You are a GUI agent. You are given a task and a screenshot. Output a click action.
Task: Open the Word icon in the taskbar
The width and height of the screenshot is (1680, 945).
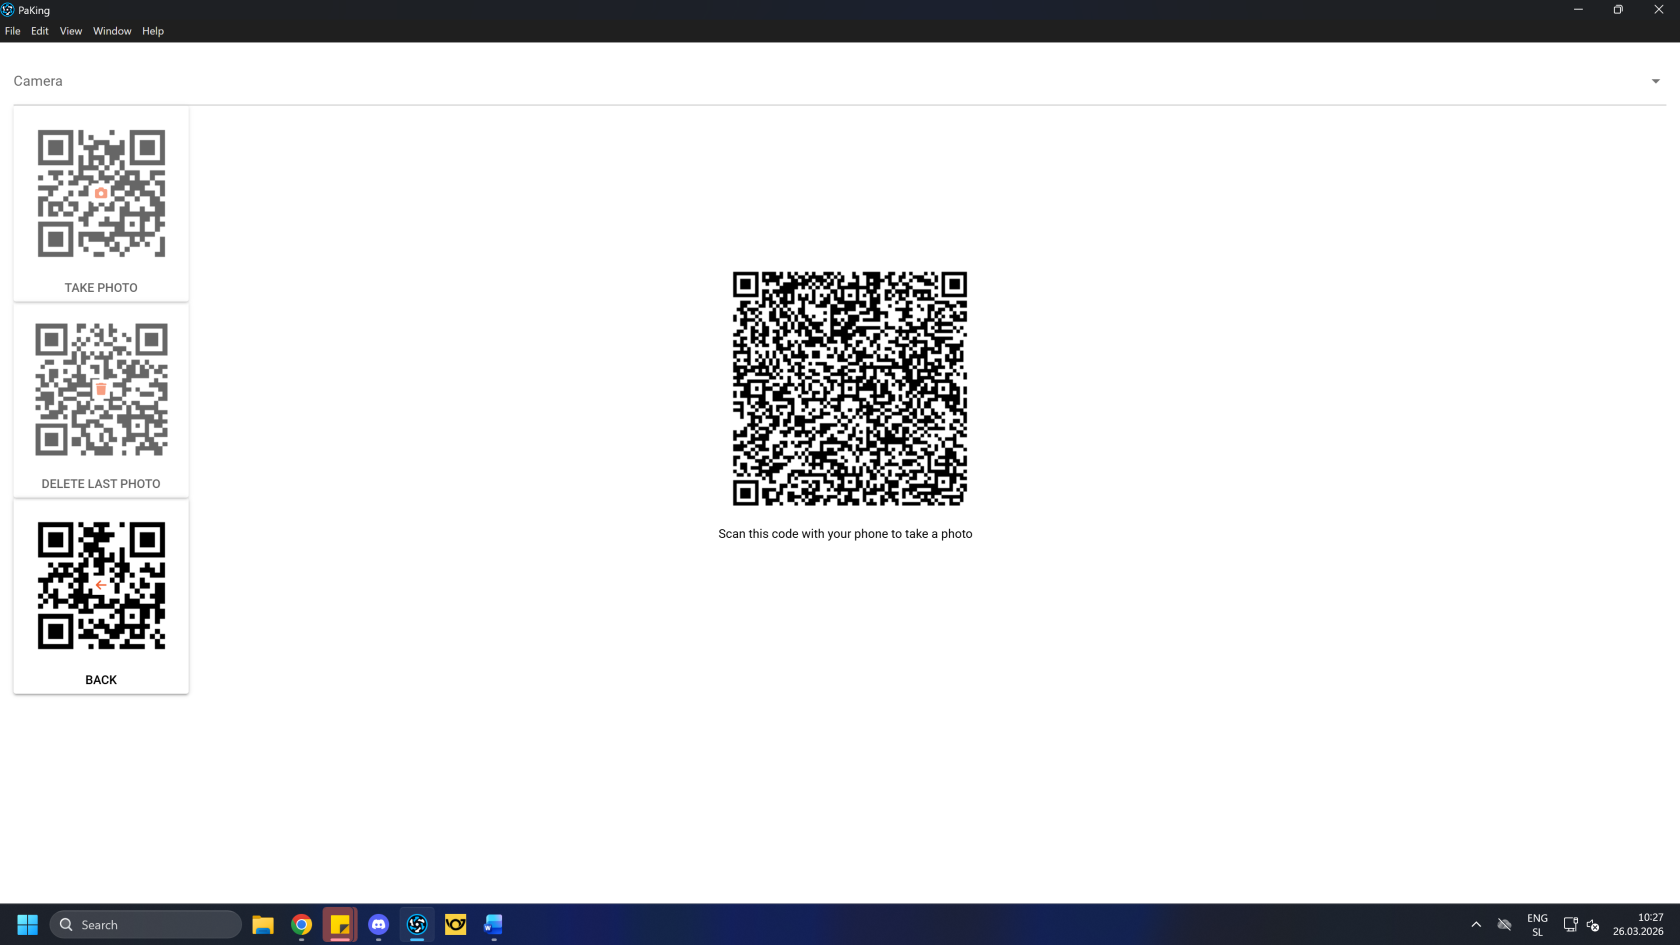[494, 925]
